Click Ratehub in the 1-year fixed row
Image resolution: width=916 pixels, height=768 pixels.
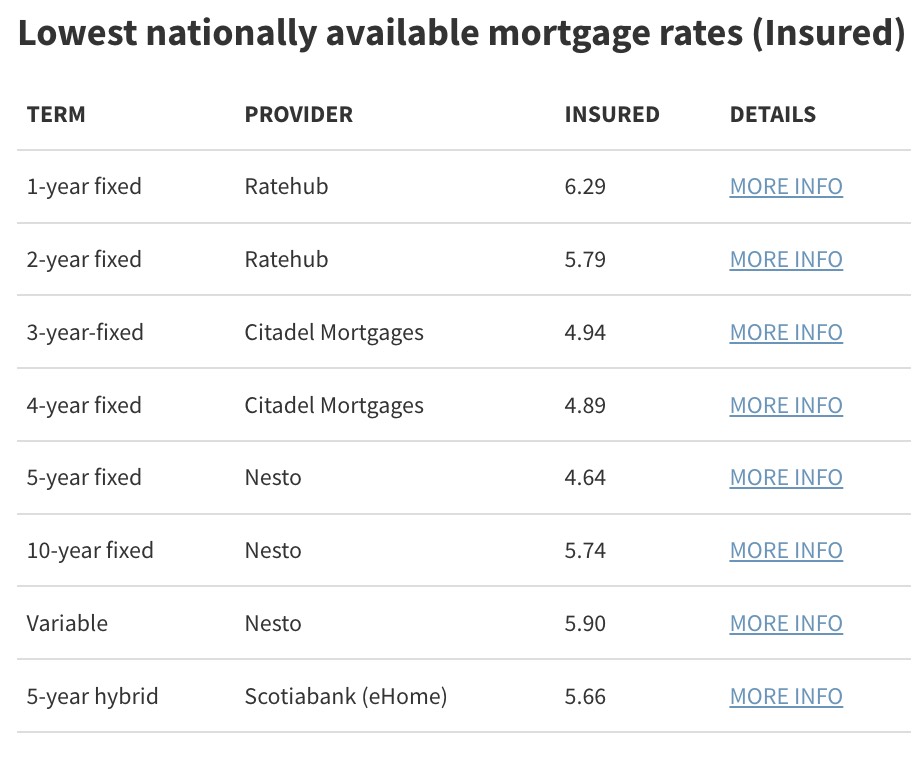tap(286, 187)
